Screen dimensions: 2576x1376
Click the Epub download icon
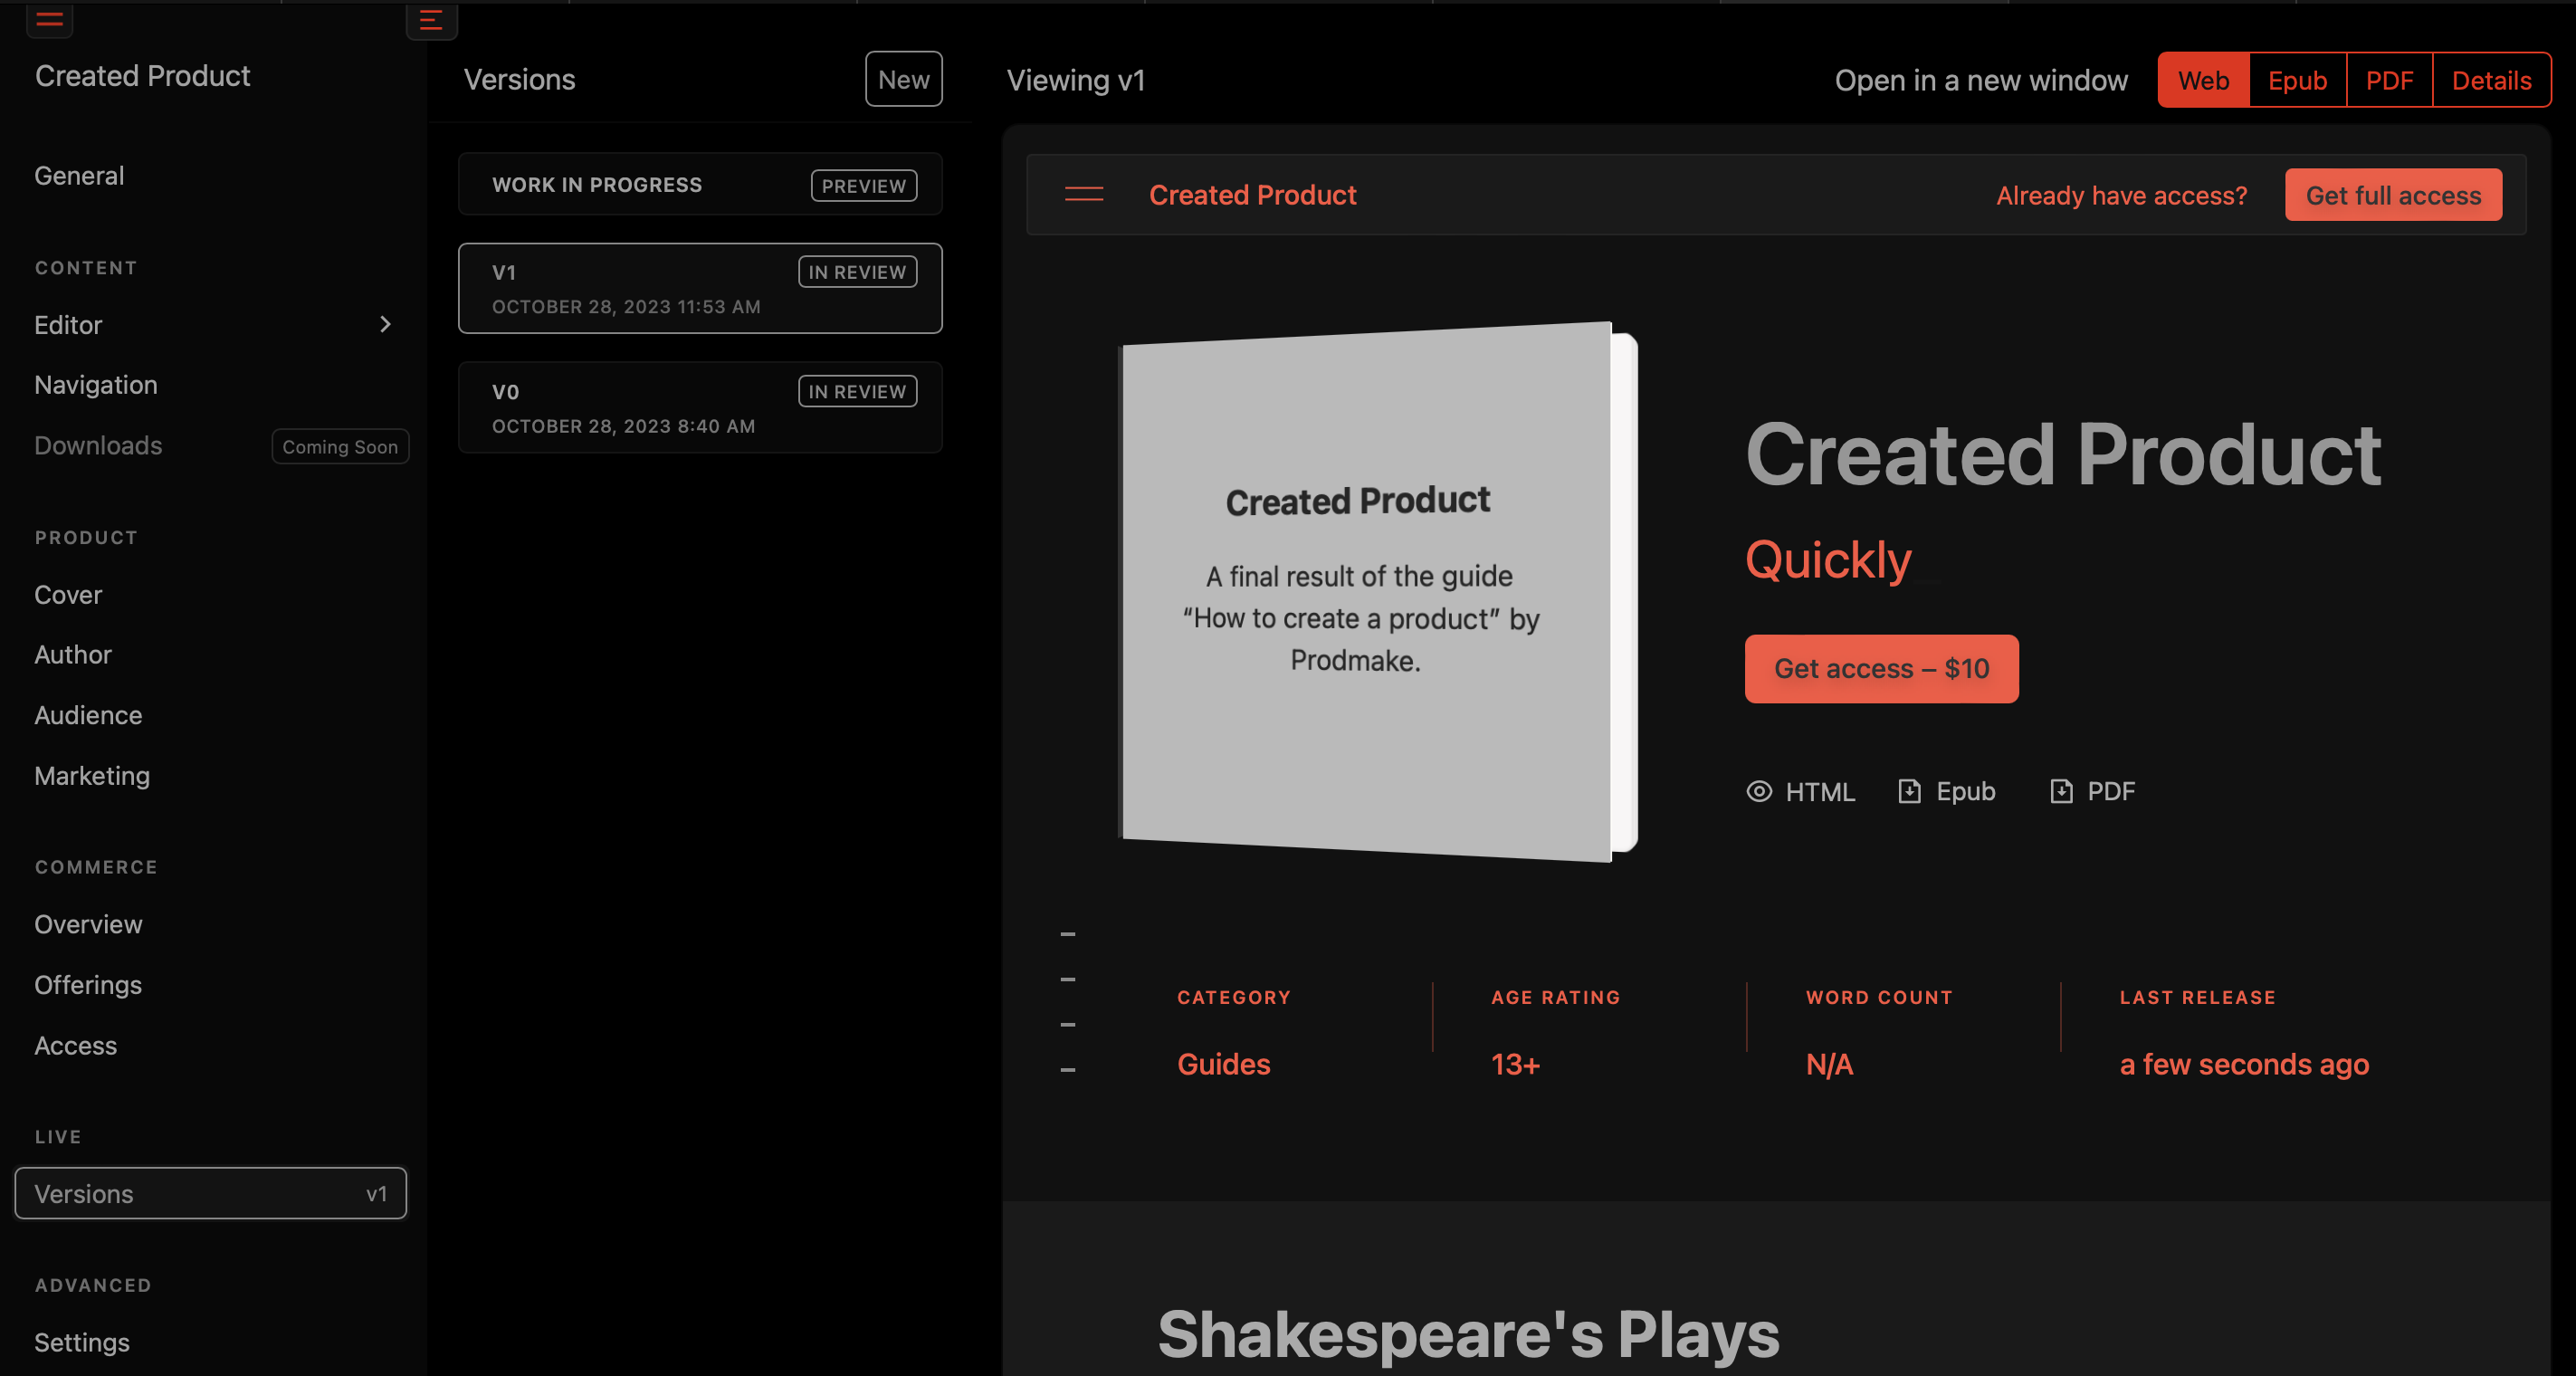(x=1909, y=791)
